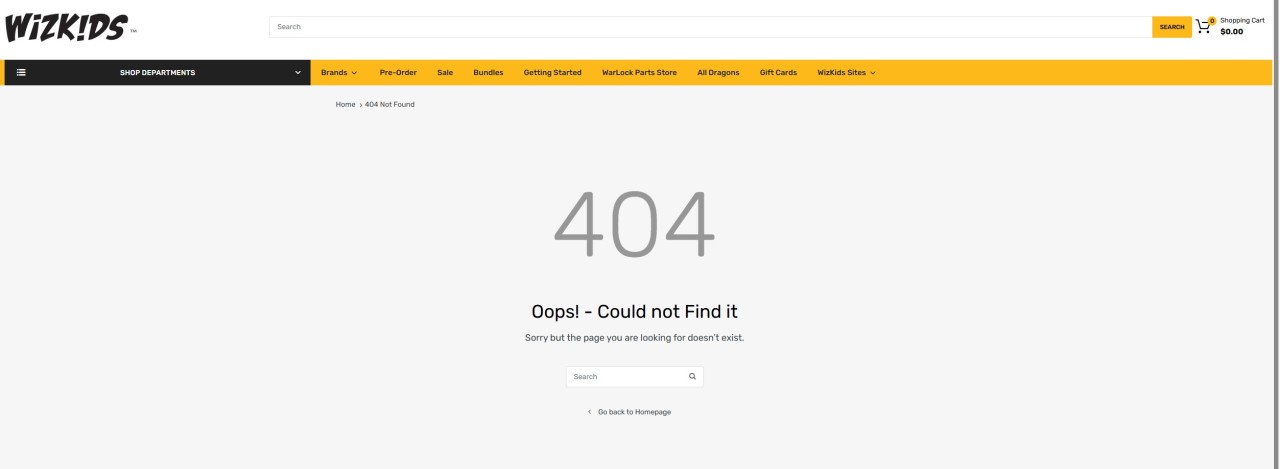Click the cart item count badge

coord(1212,20)
